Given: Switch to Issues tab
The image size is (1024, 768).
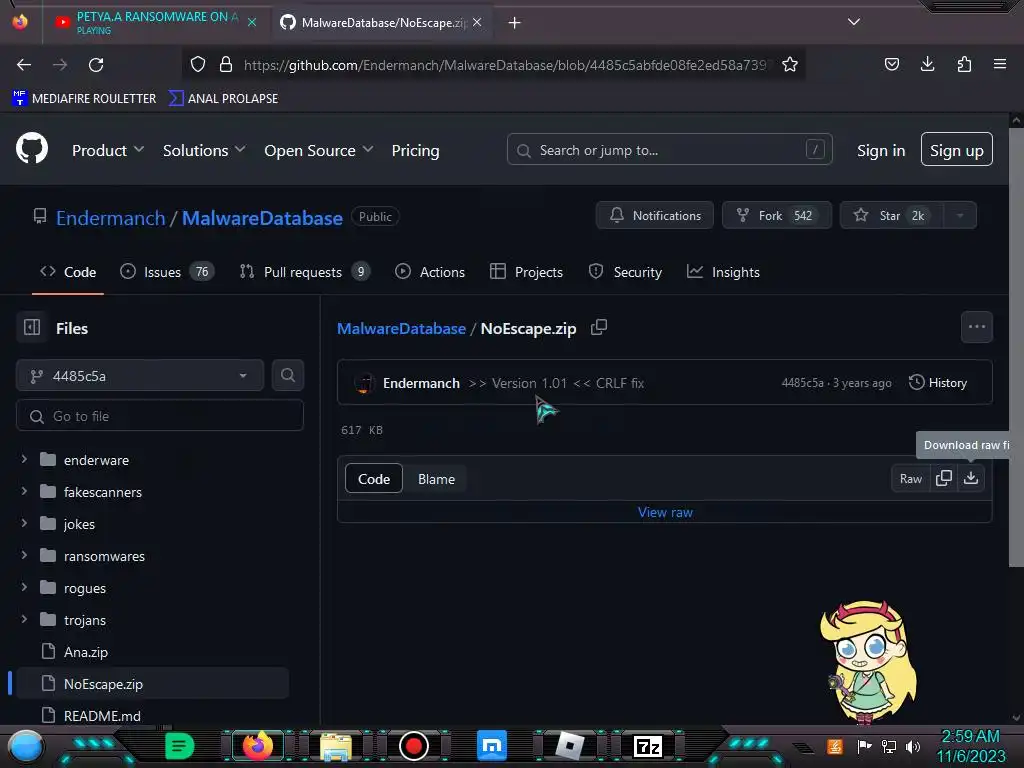Looking at the screenshot, I should (x=167, y=272).
